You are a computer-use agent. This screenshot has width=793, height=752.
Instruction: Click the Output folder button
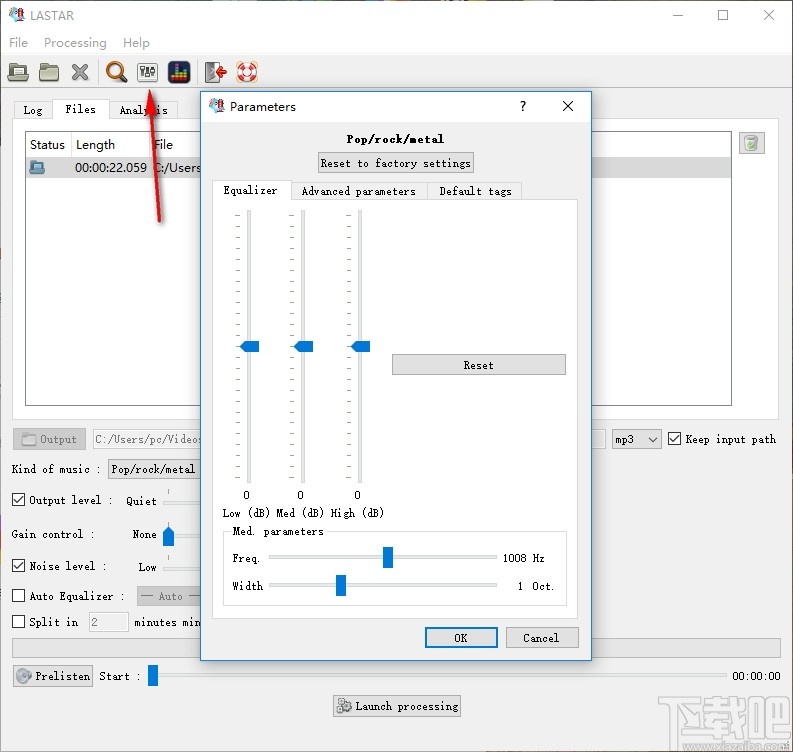pyautogui.click(x=49, y=439)
